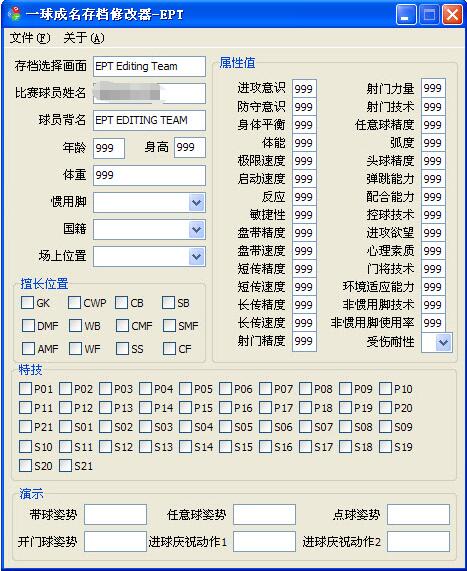The height and width of the screenshot is (571, 467).
Task: Check the CMF position checkbox
Action: (x=122, y=326)
